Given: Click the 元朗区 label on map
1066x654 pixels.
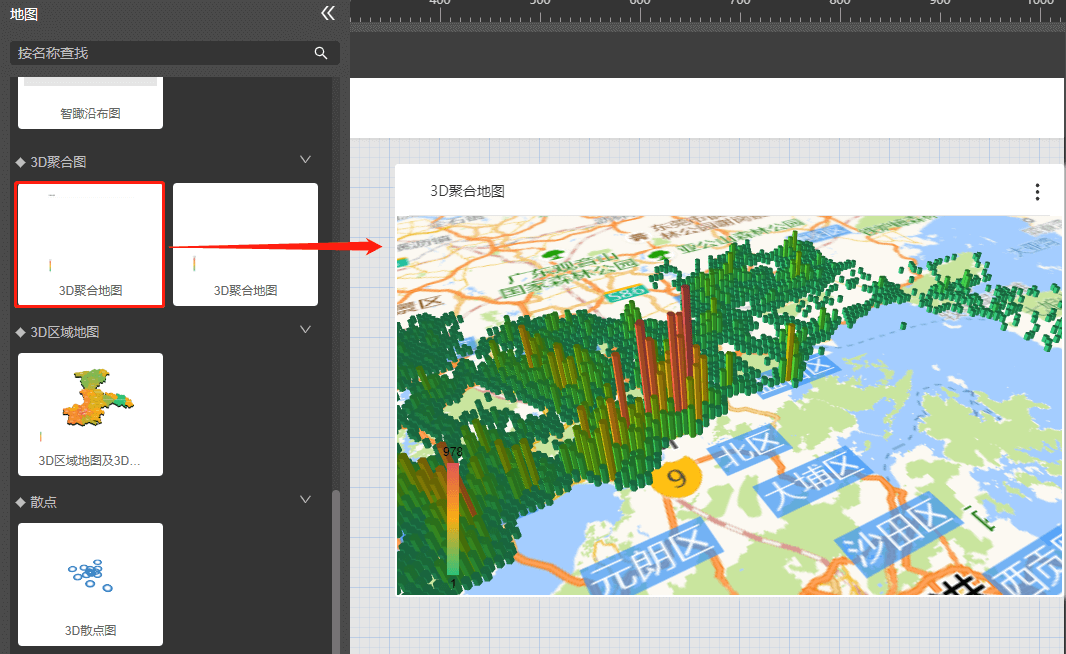Looking at the screenshot, I should tap(653, 554).
